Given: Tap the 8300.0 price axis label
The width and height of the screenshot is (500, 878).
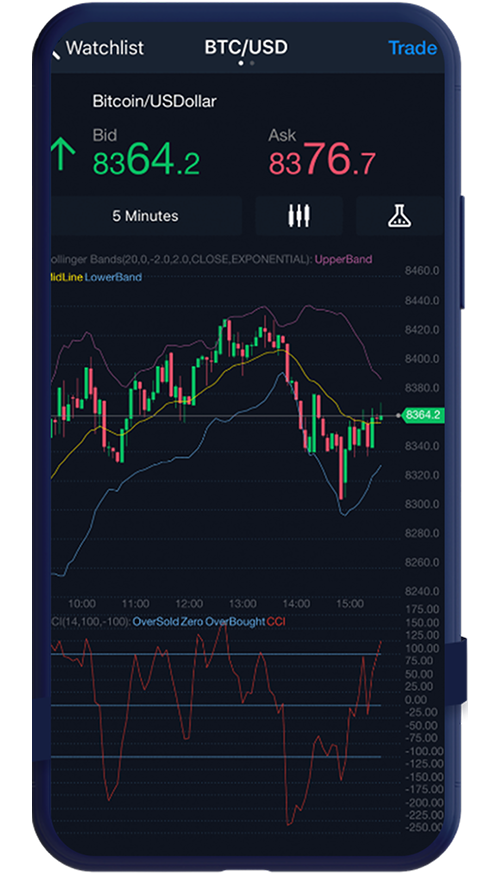Looking at the screenshot, I should (x=422, y=504).
